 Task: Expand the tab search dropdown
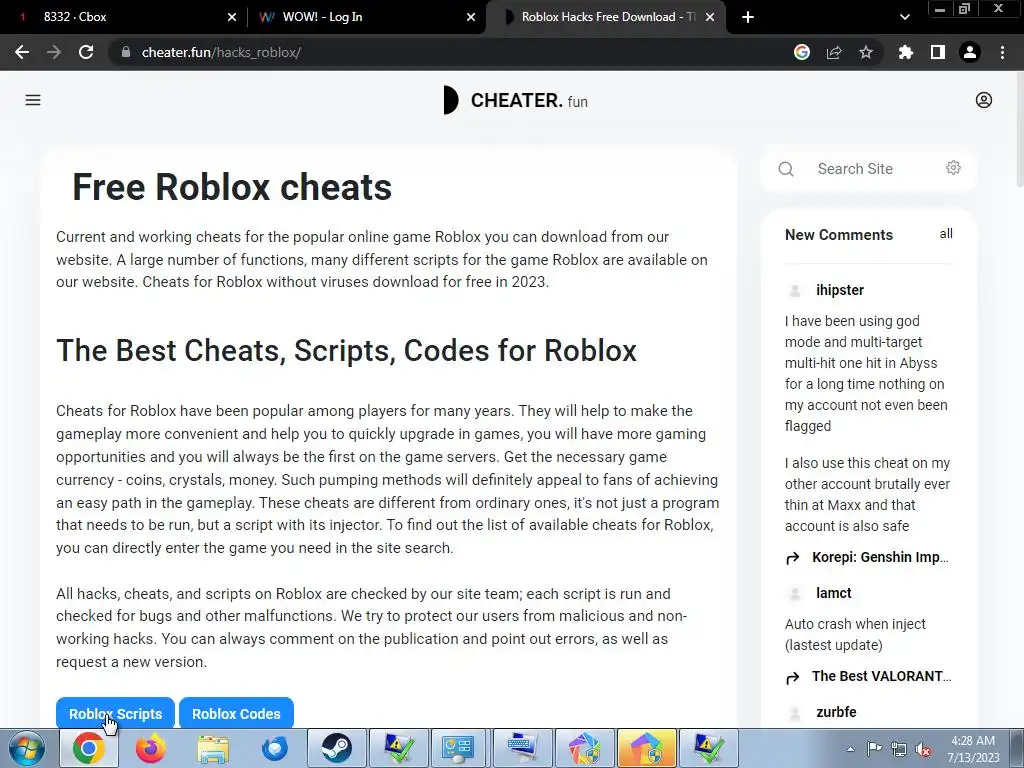point(904,17)
